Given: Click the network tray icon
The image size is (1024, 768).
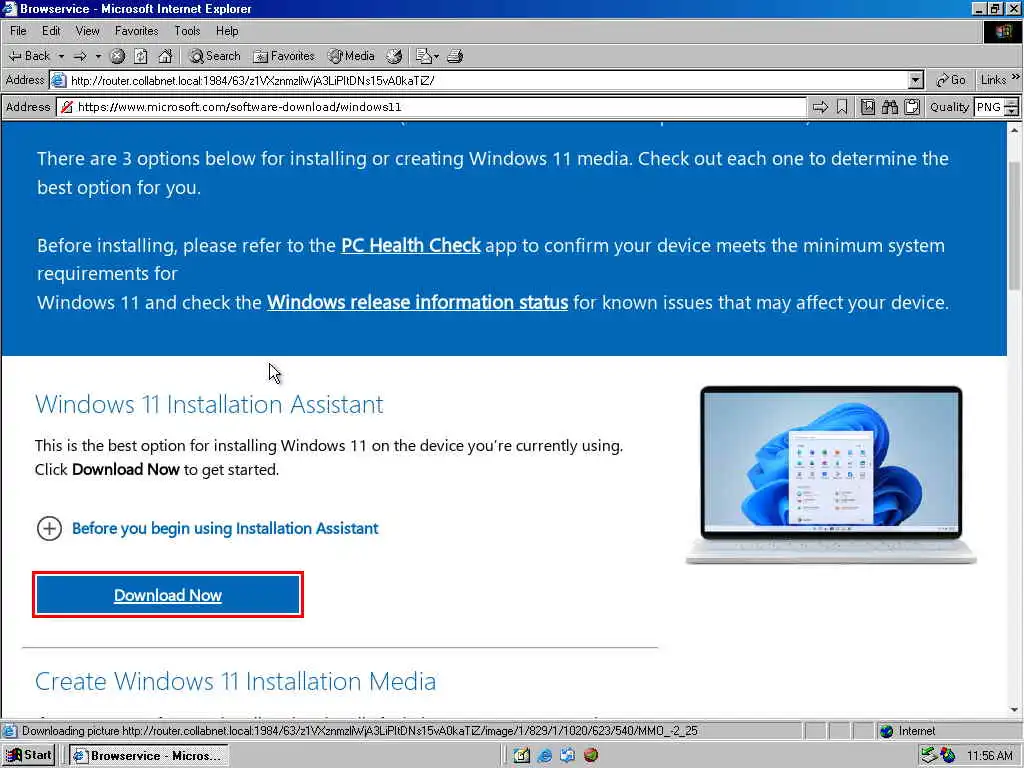Looking at the screenshot, I should pyautogui.click(x=929, y=756).
